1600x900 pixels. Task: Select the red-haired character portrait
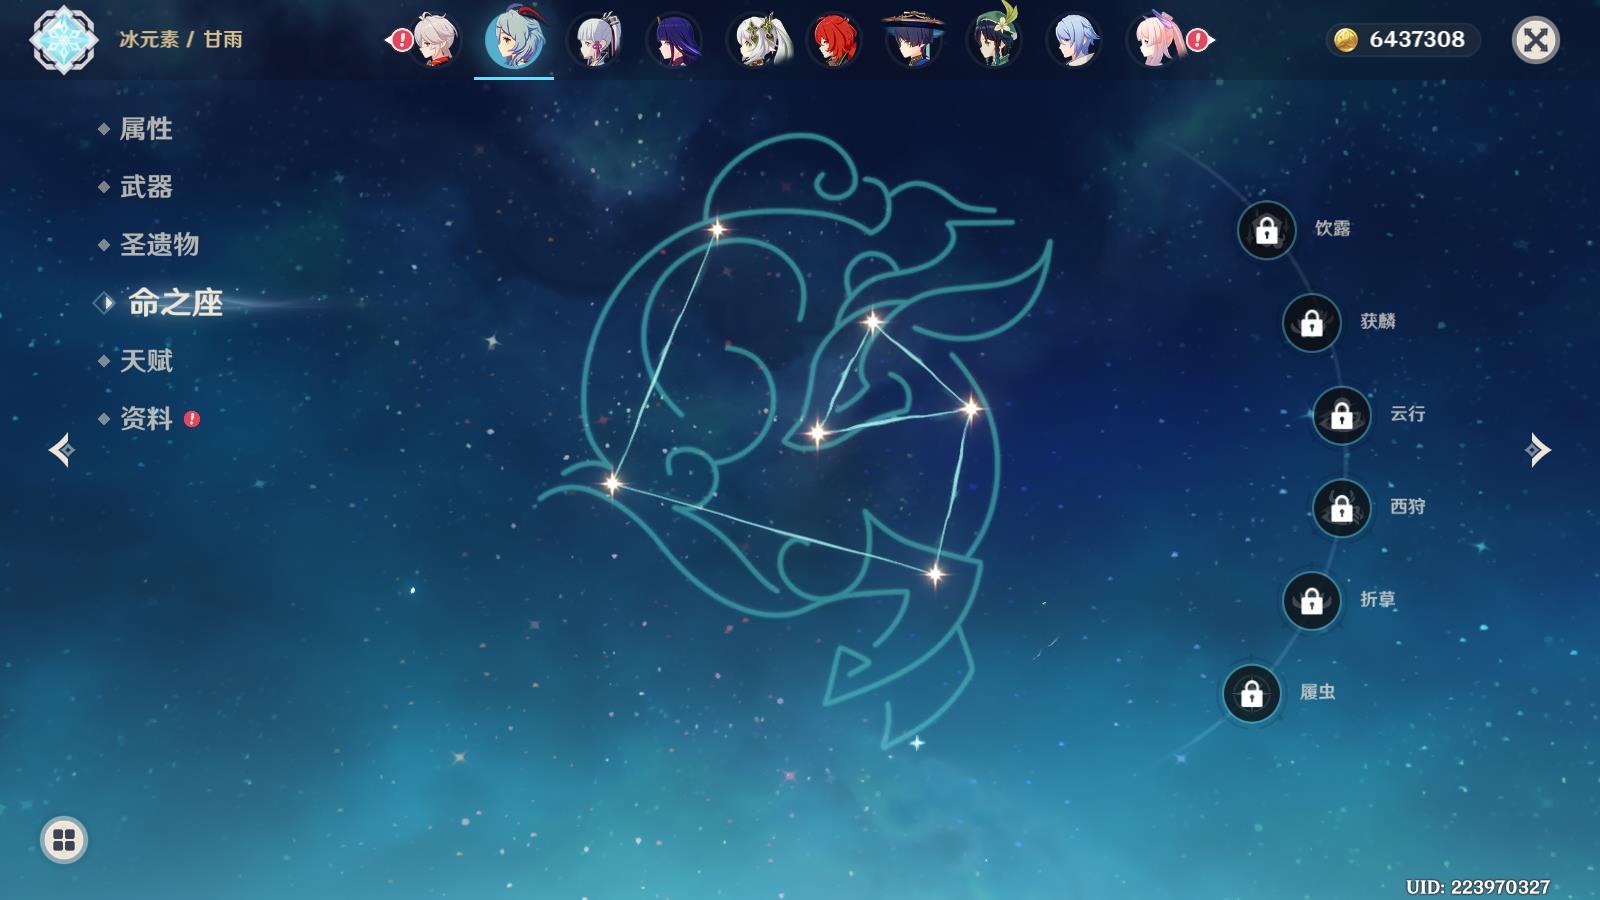(835, 40)
